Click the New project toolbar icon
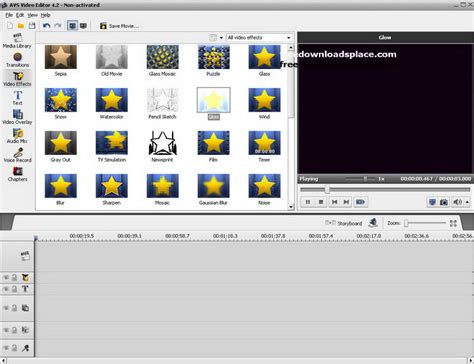Image resolution: width=474 pixels, height=364 pixels. coord(10,26)
